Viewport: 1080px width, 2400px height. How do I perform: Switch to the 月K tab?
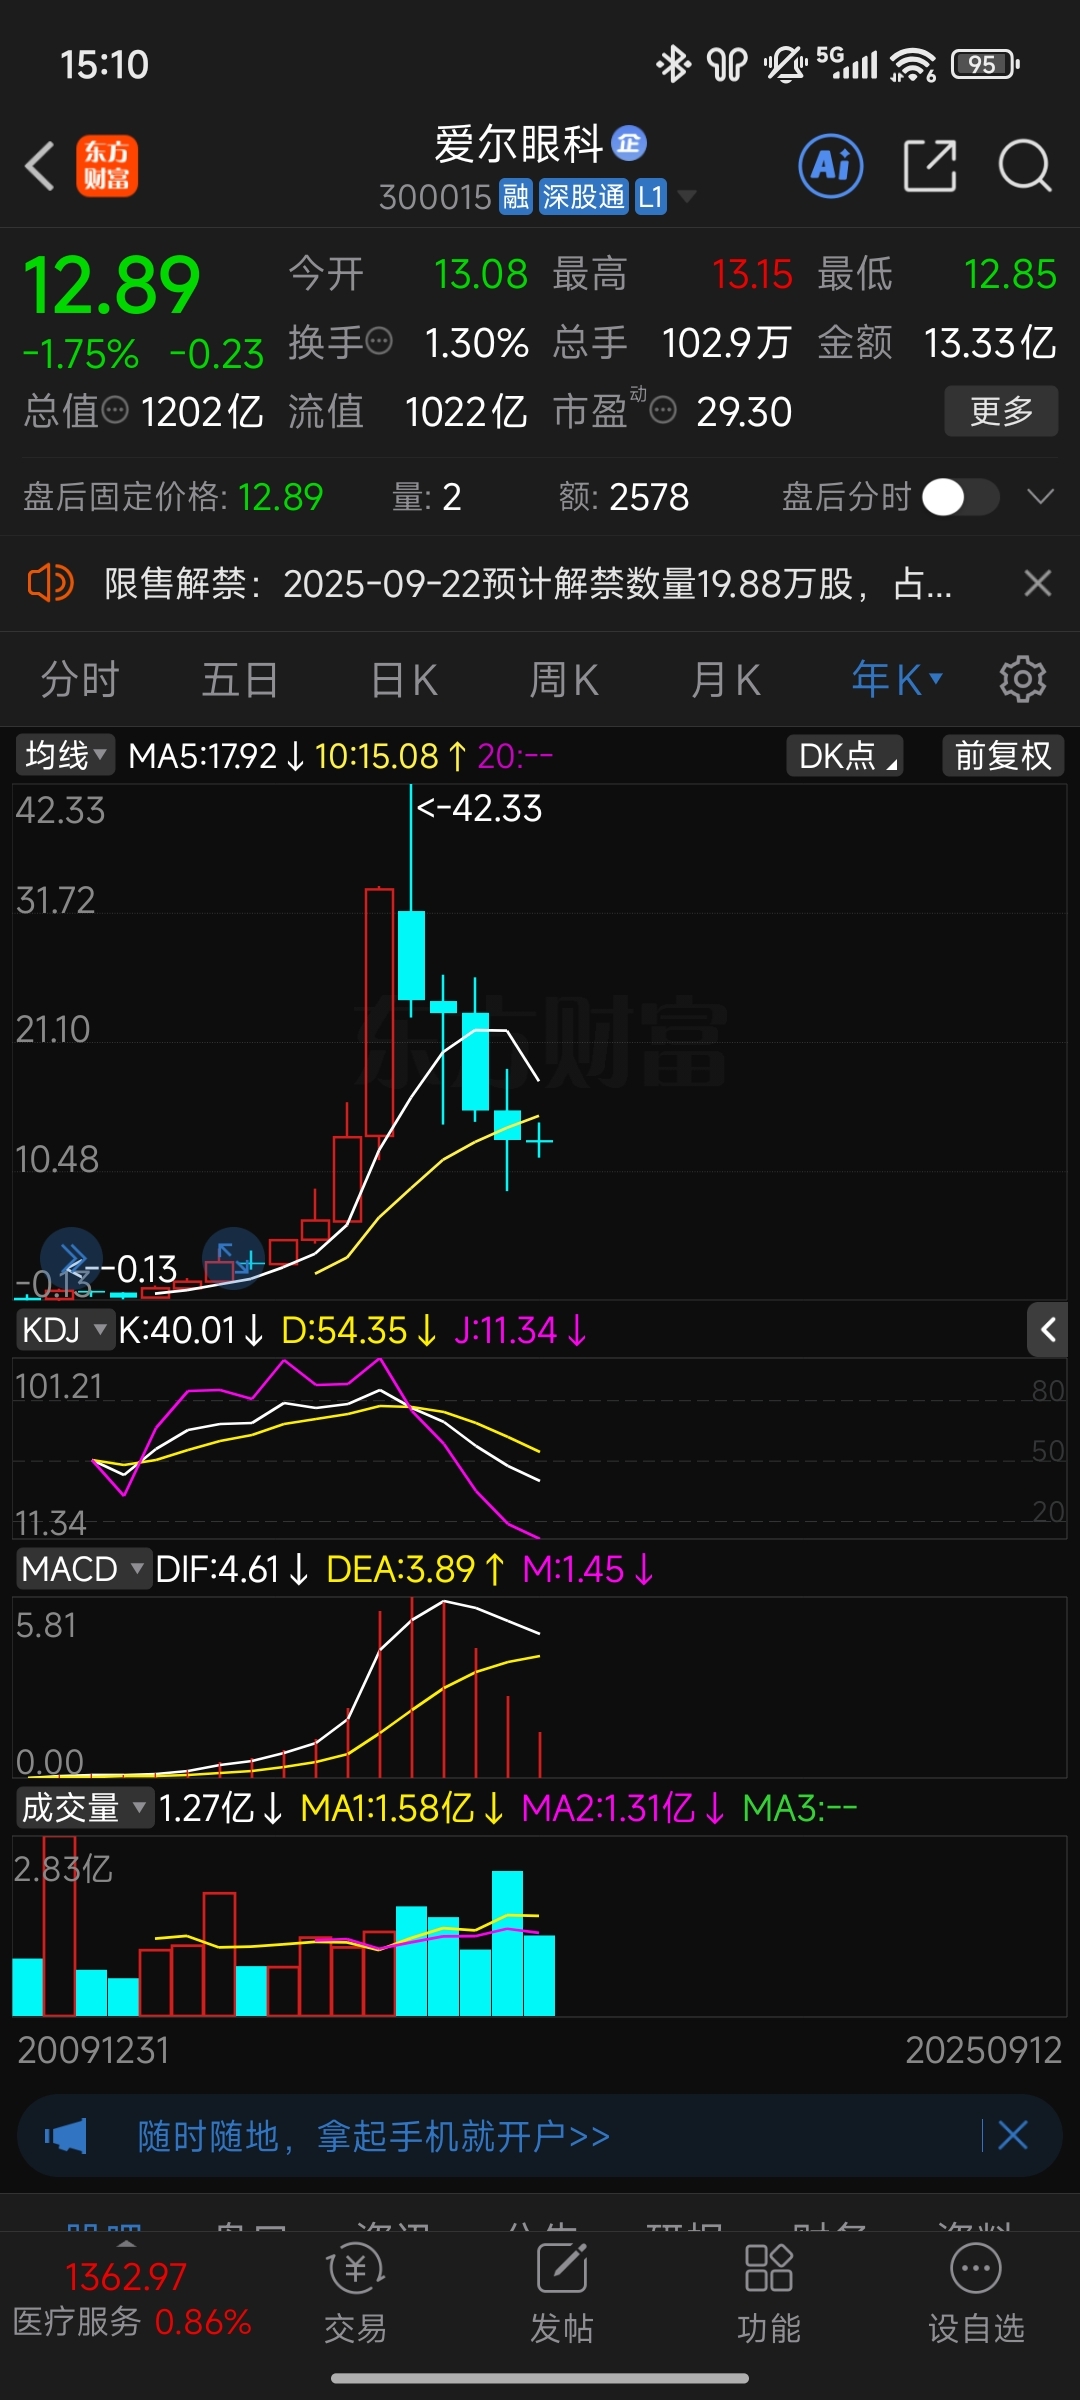click(726, 680)
